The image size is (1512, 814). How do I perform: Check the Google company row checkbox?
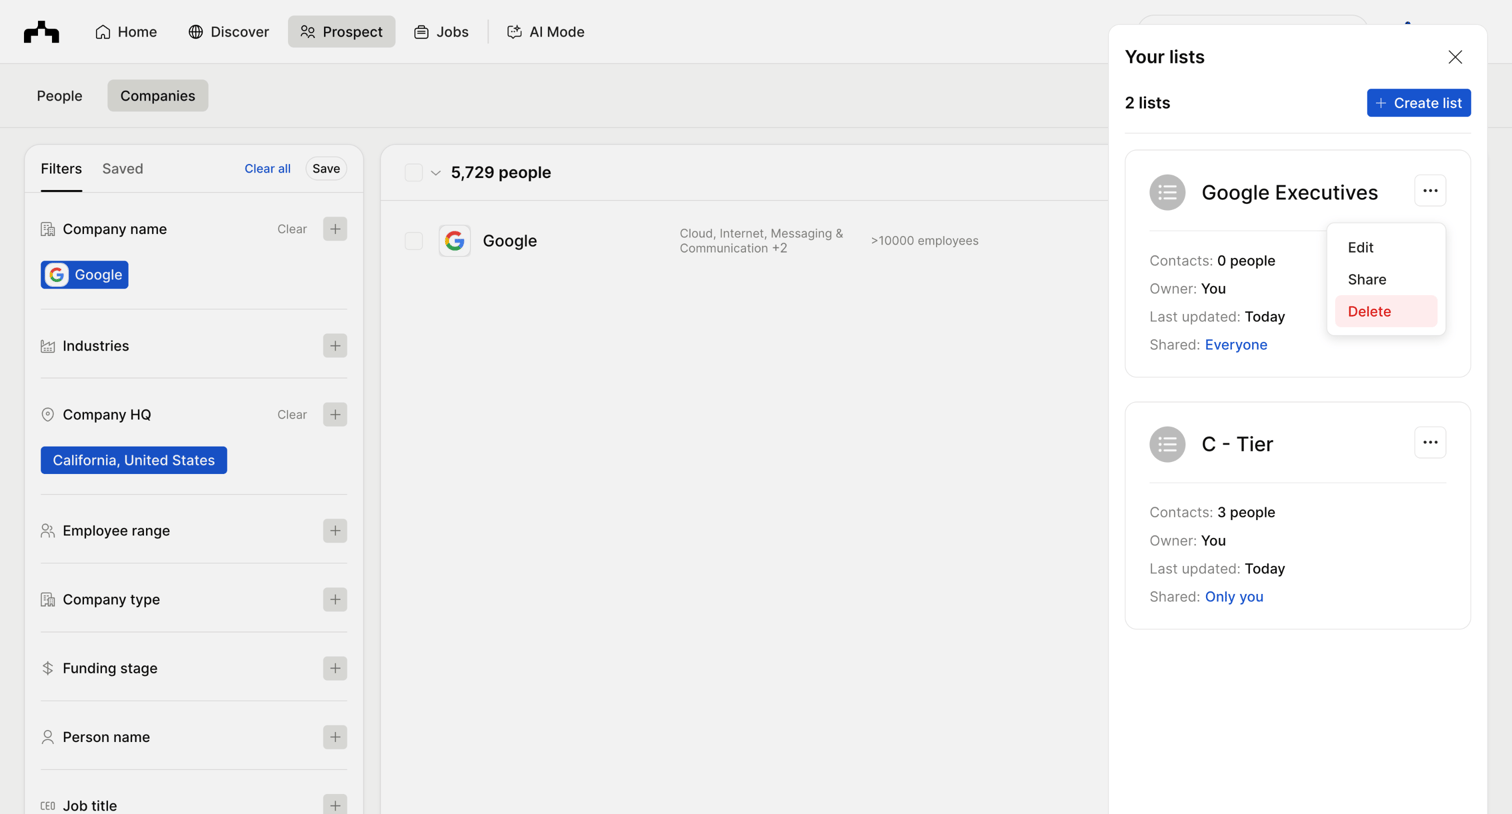[x=413, y=241]
